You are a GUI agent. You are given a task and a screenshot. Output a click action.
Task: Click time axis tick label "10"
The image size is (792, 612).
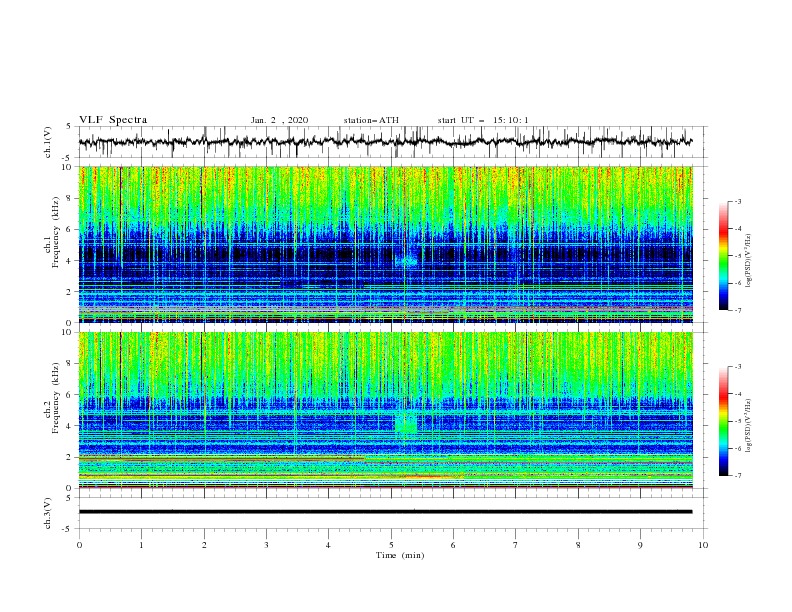click(703, 545)
